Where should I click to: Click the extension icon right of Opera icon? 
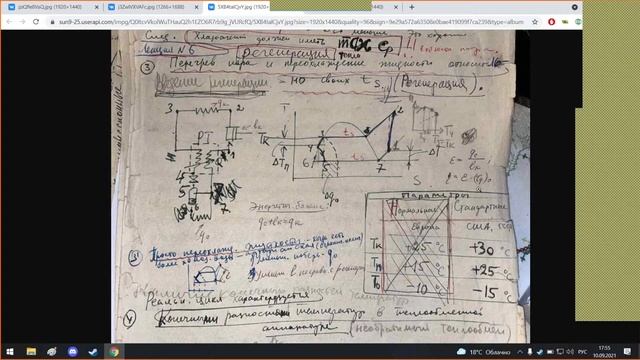[x=565, y=22]
